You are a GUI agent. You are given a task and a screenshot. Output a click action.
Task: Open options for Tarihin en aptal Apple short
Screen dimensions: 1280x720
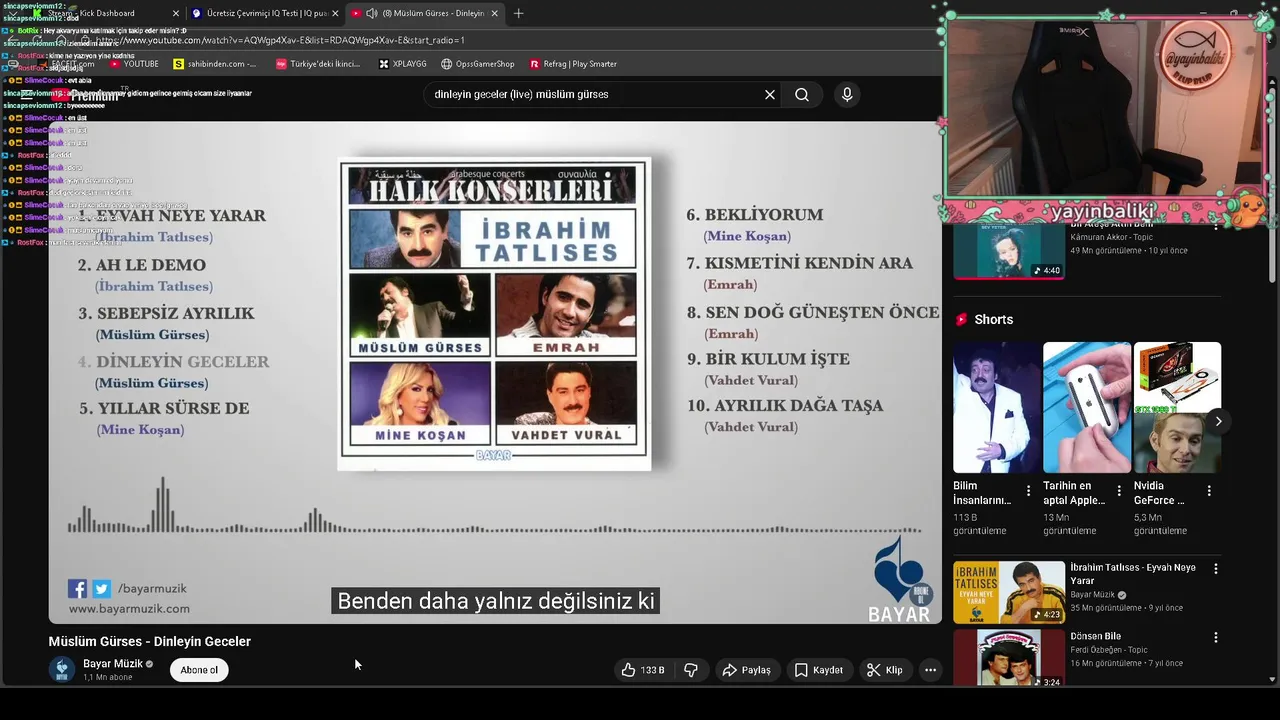[1119, 491]
